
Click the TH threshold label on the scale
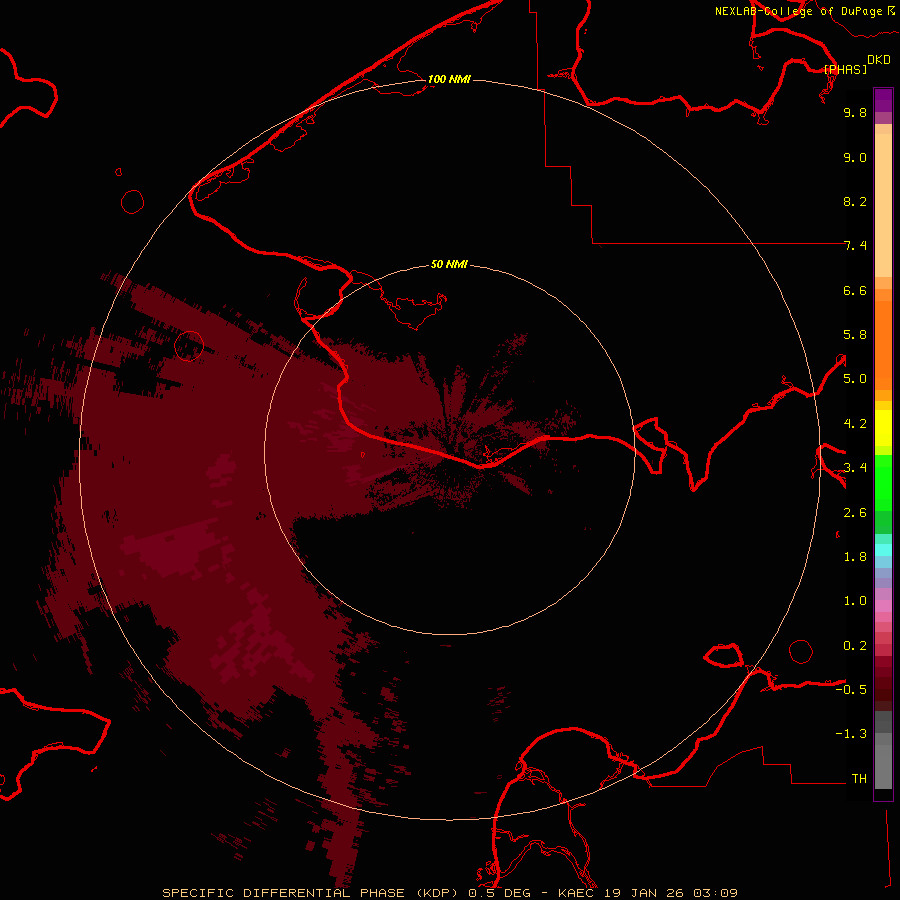[x=859, y=779]
